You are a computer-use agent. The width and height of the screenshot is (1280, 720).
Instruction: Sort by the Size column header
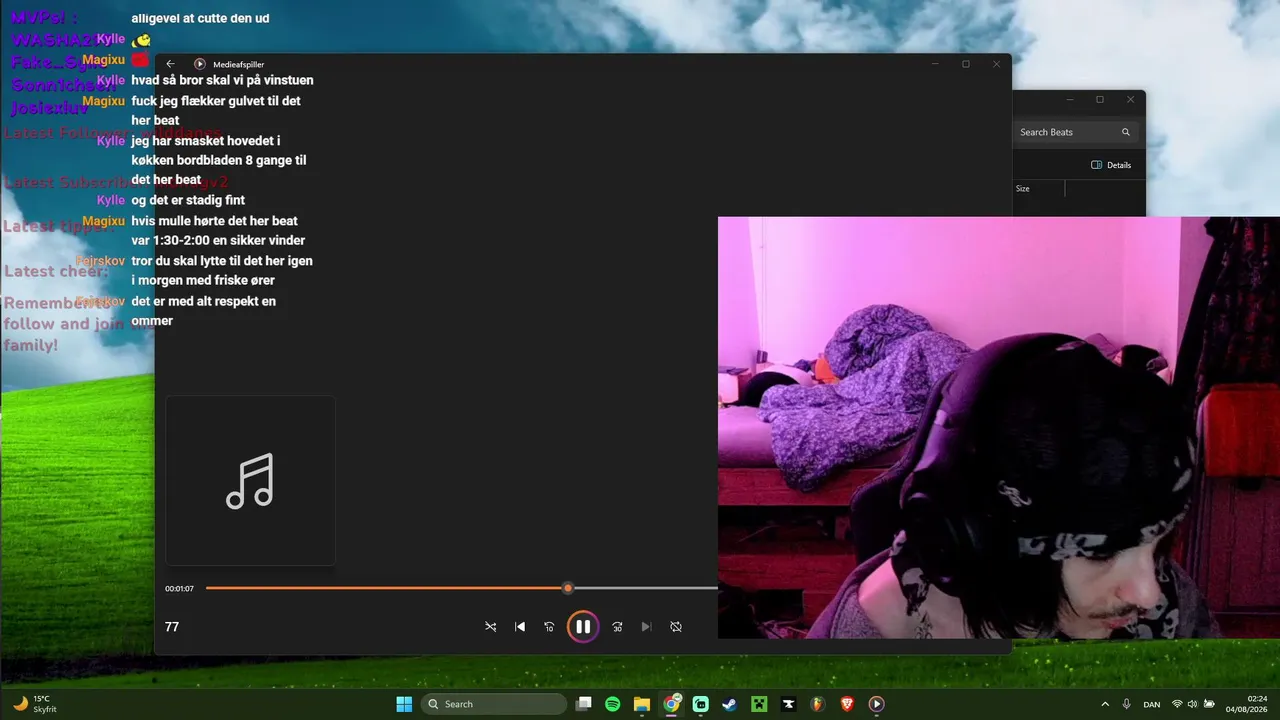click(1023, 189)
